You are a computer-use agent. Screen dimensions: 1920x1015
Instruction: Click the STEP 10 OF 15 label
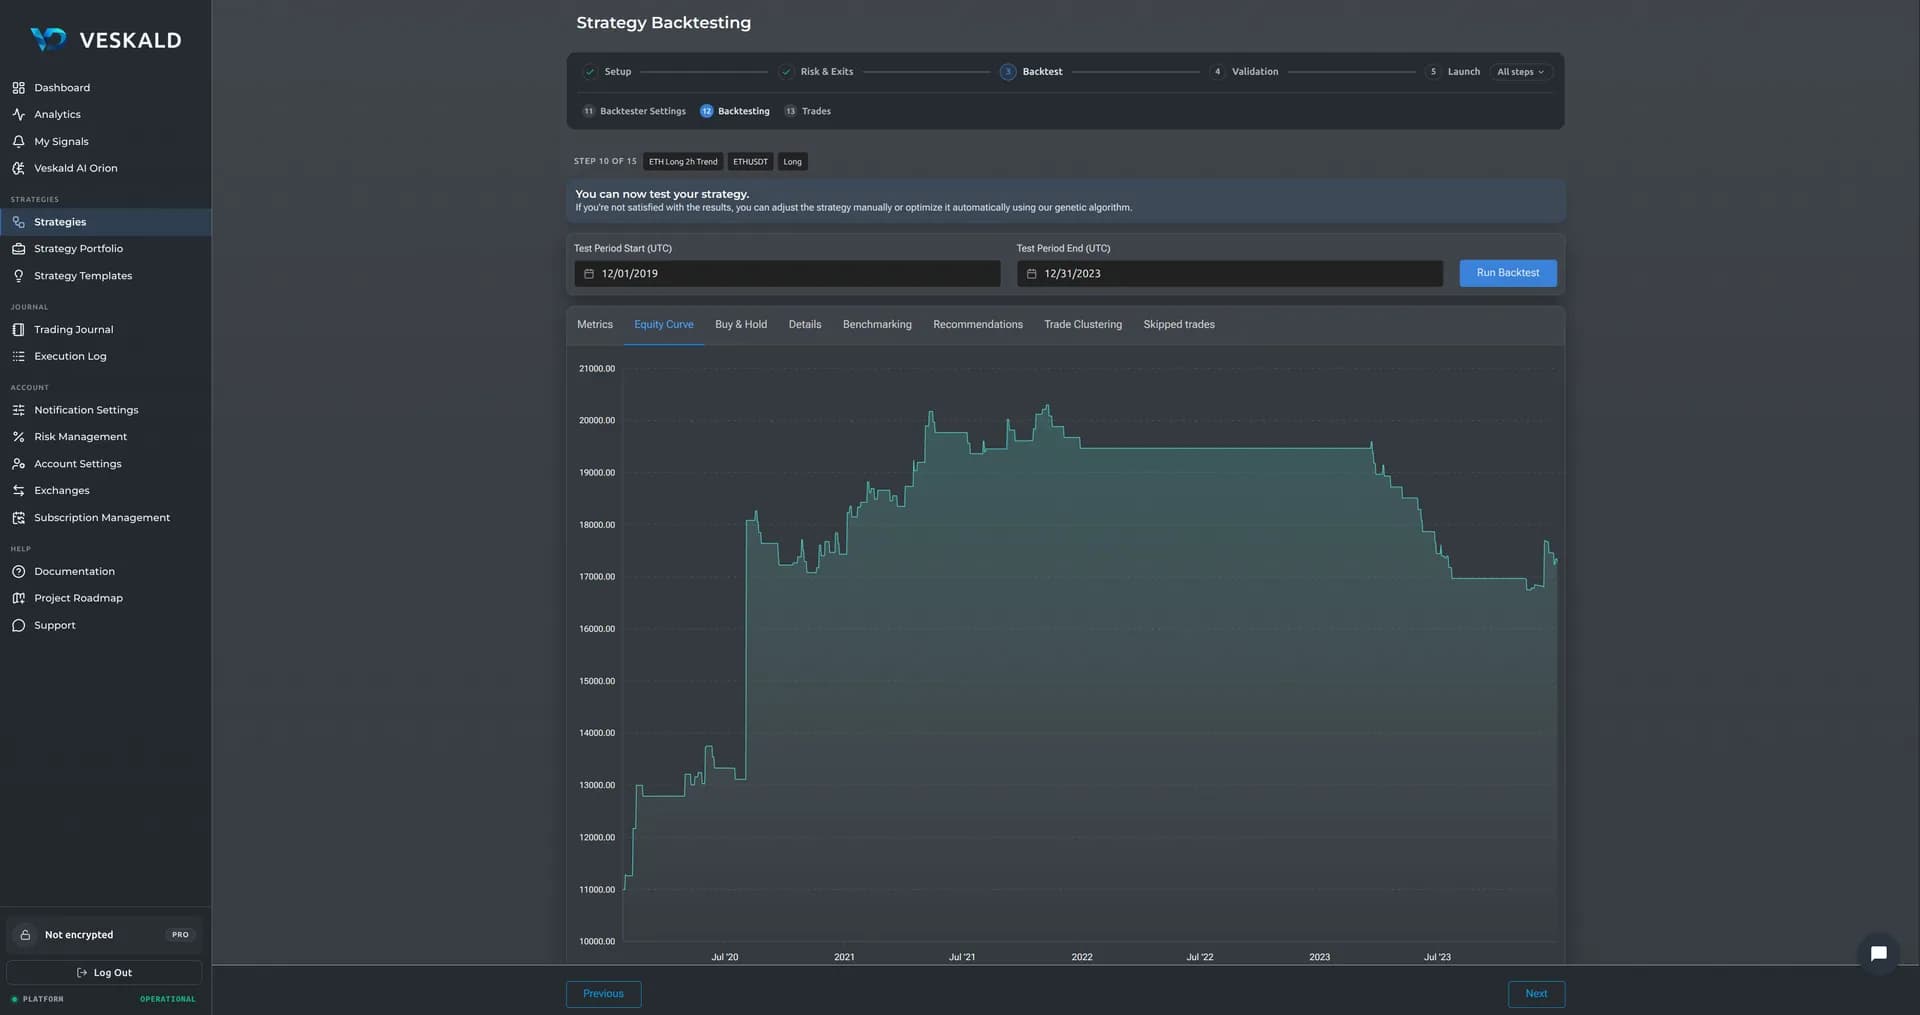605,161
